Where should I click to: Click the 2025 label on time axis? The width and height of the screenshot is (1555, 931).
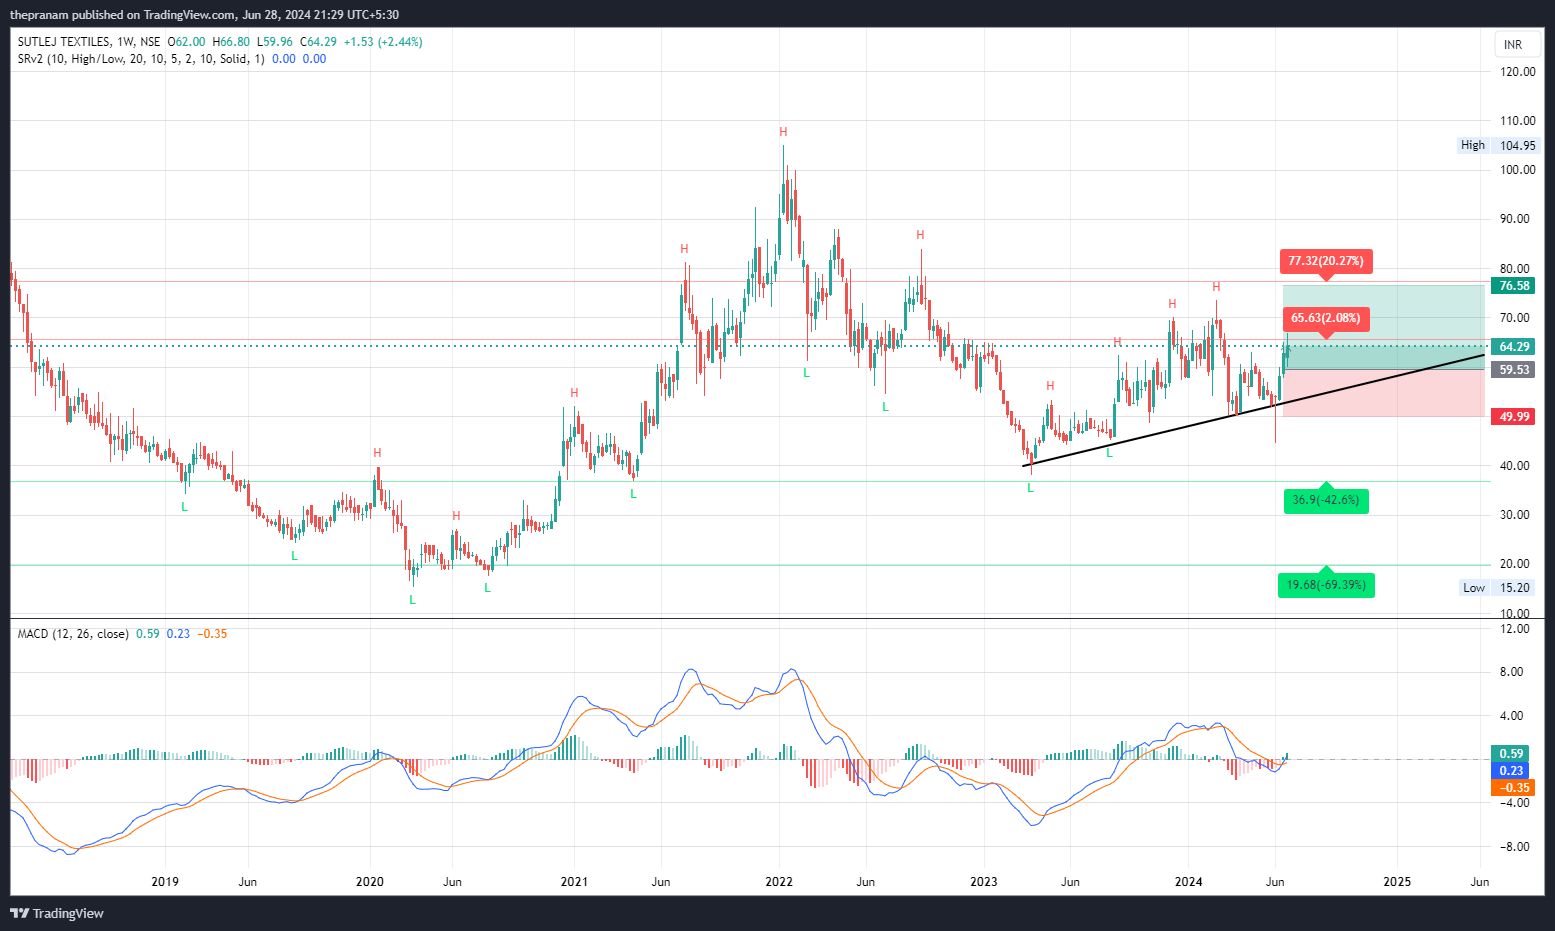1397,882
